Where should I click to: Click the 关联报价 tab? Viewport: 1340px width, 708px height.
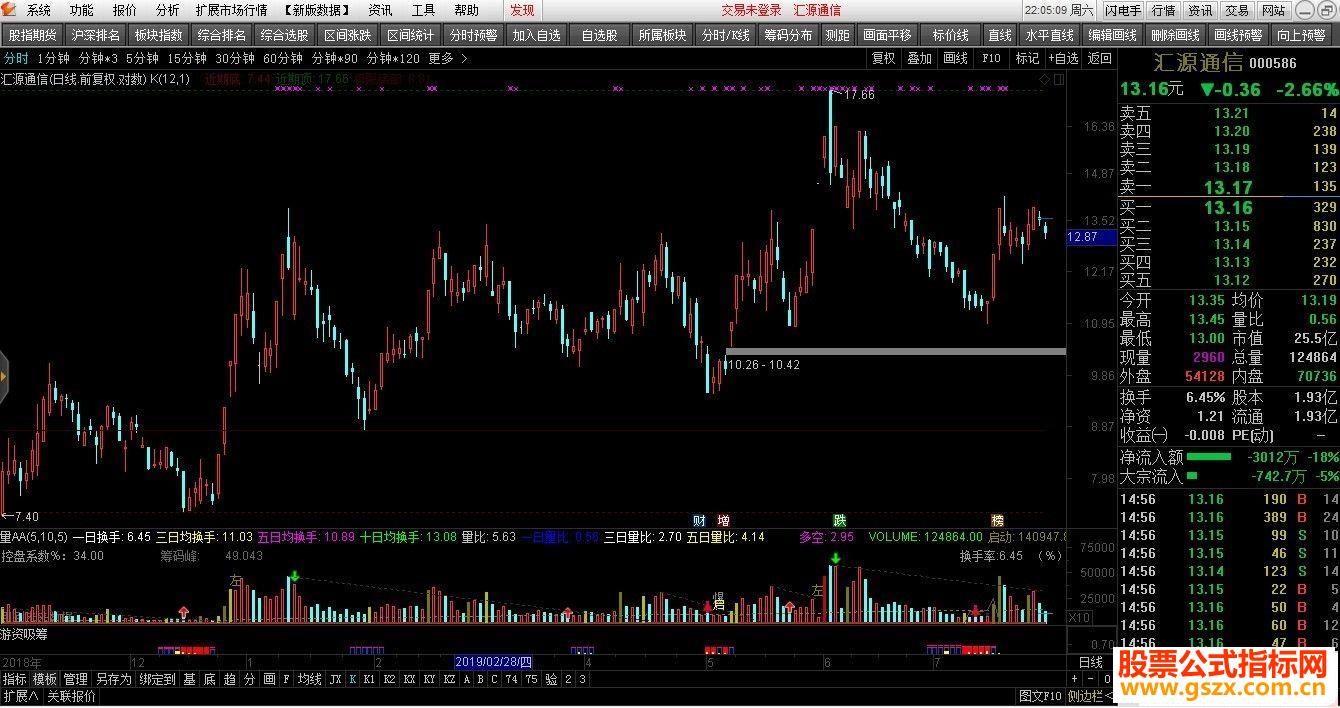(x=71, y=696)
